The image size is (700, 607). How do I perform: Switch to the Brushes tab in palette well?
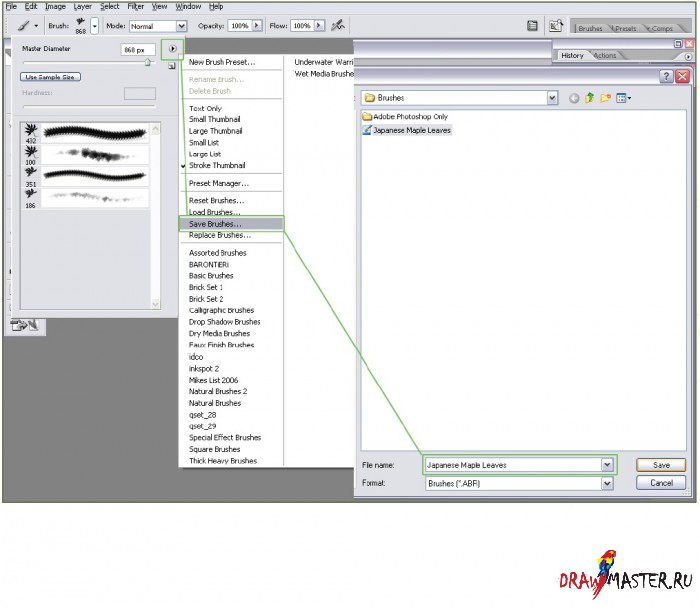(590, 29)
